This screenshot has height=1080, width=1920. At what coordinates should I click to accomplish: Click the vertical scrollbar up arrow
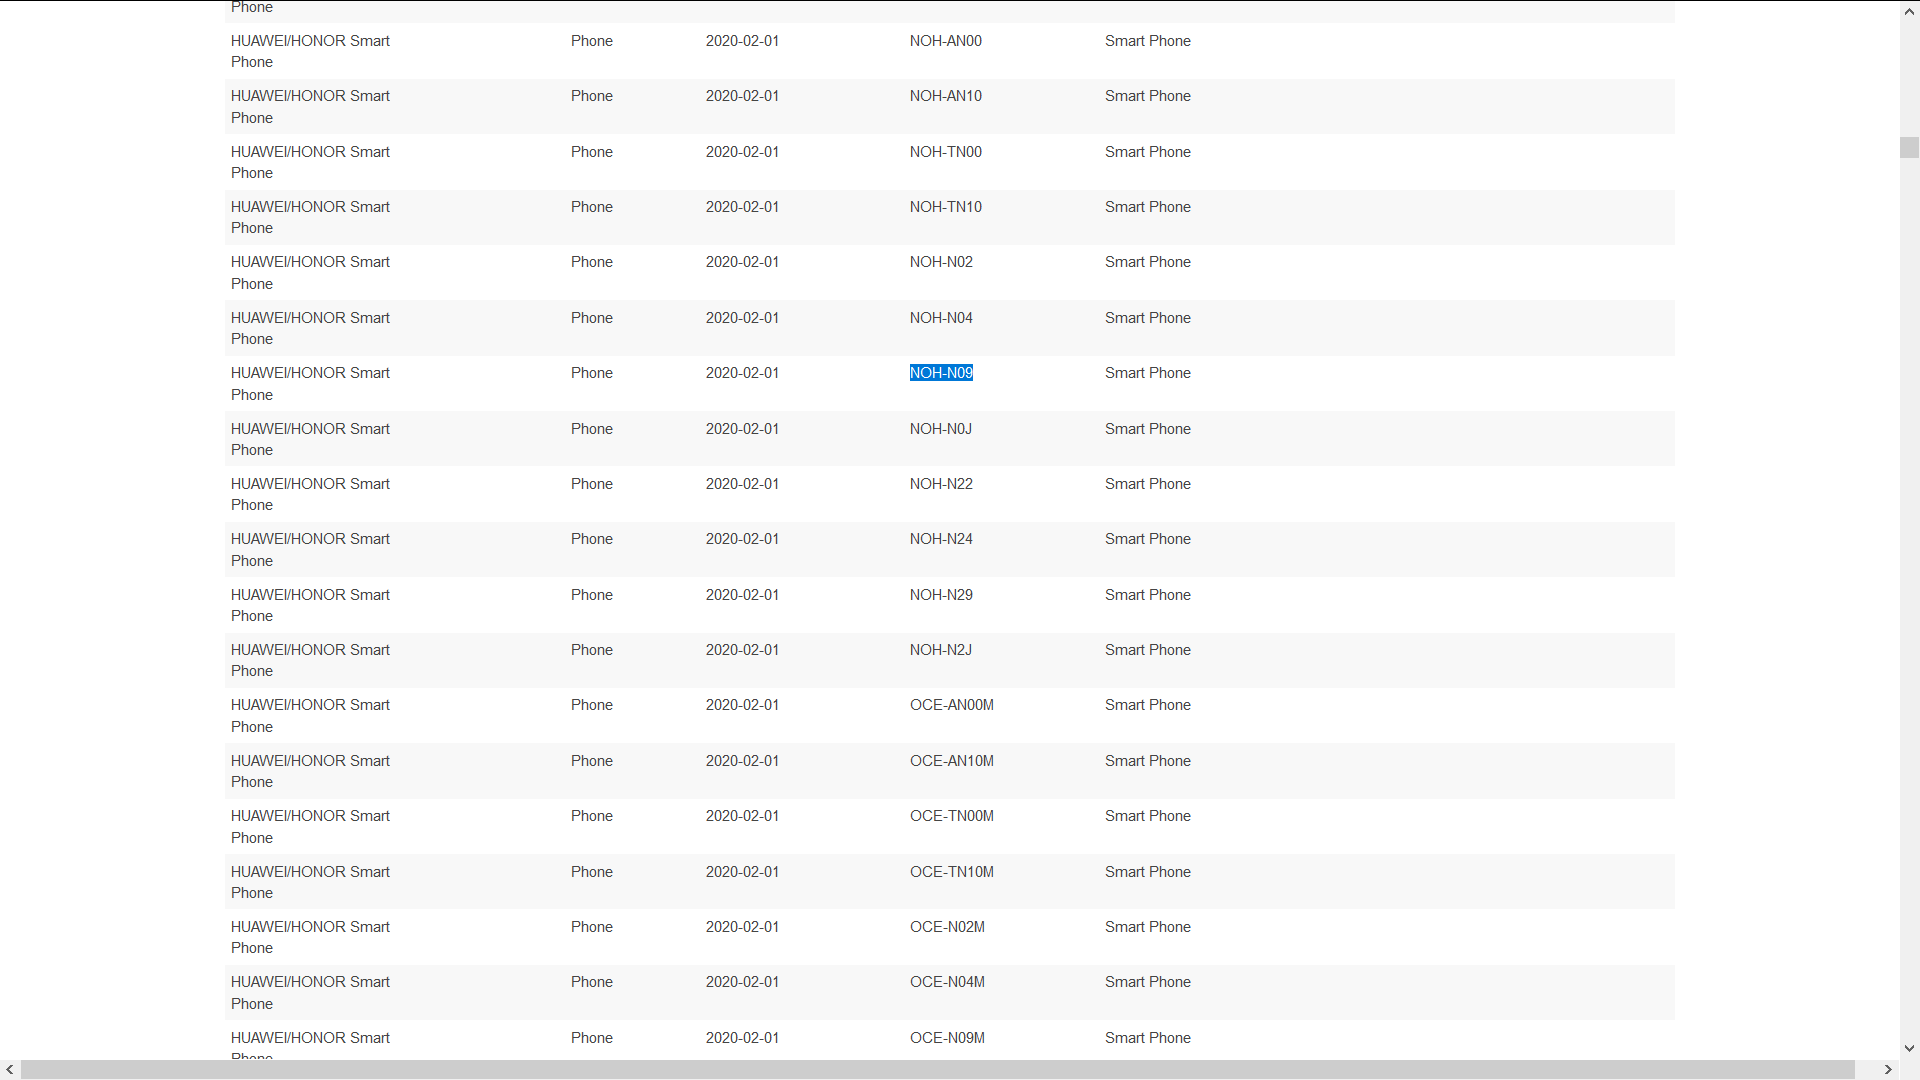[x=1909, y=12]
